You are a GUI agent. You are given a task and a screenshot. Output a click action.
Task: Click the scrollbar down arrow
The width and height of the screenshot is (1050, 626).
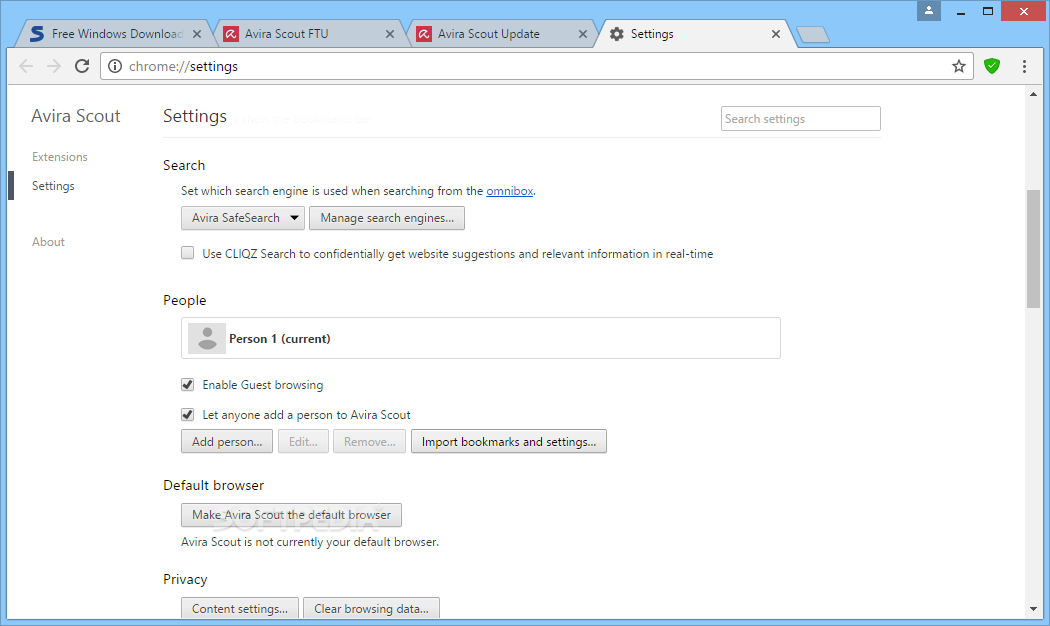coord(1033,609)
